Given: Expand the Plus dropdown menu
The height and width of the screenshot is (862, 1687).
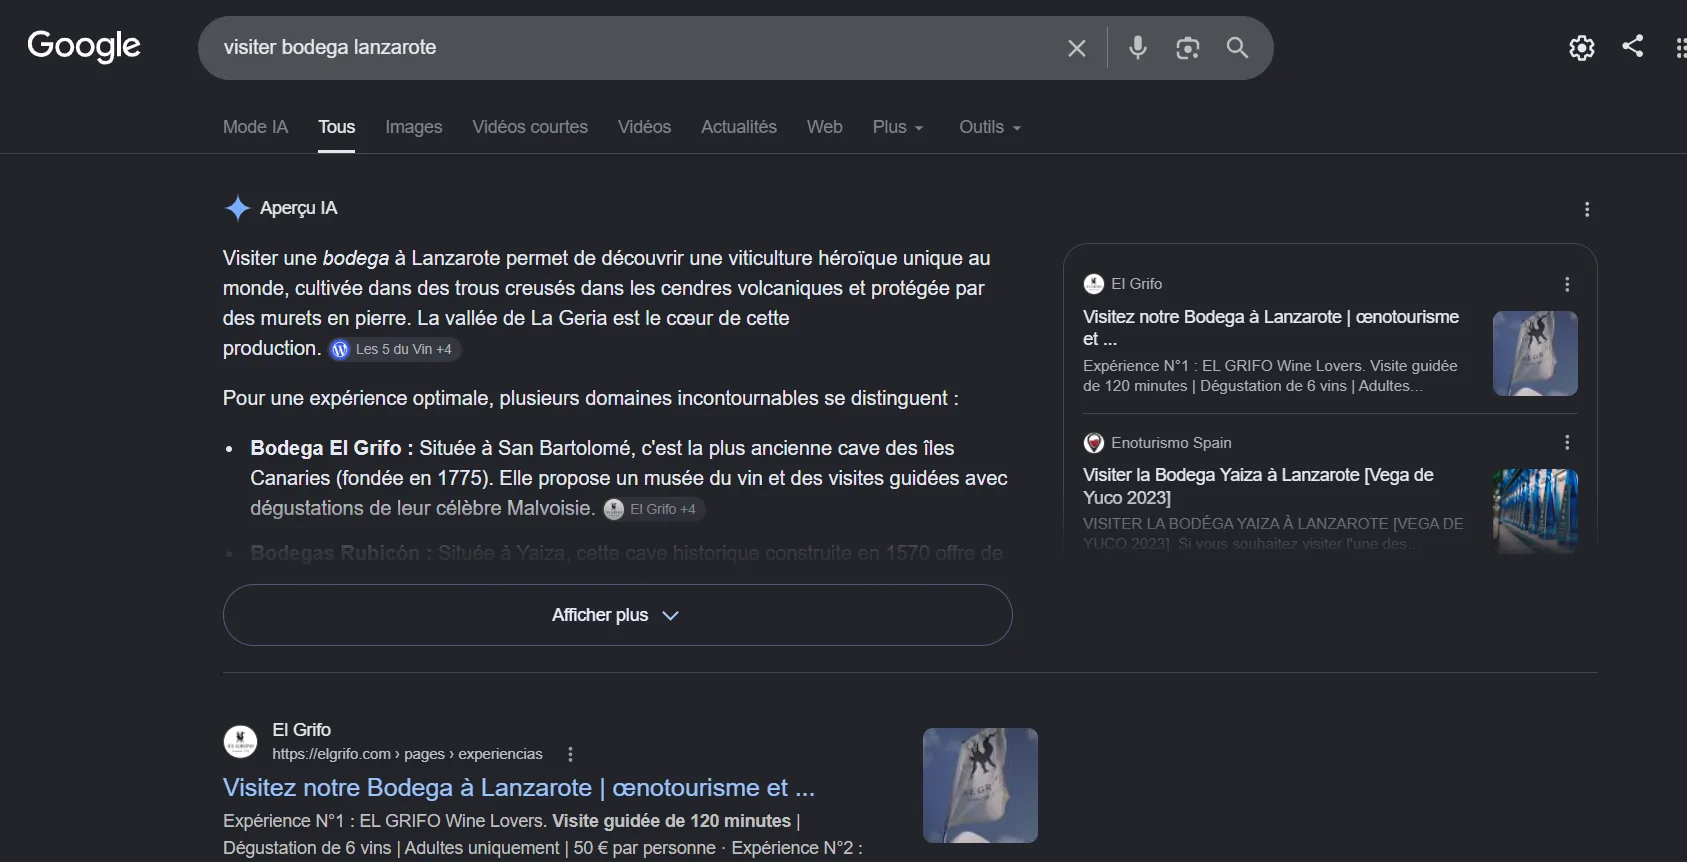Looking at the screenshot, I should [x=898, y=127].
